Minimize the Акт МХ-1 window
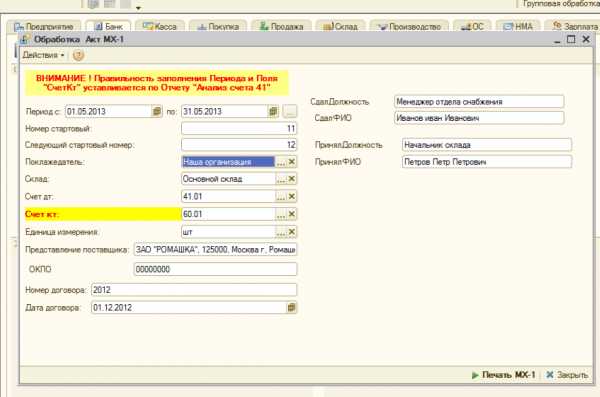The image size is (600, 397). (x=557, y=40)
